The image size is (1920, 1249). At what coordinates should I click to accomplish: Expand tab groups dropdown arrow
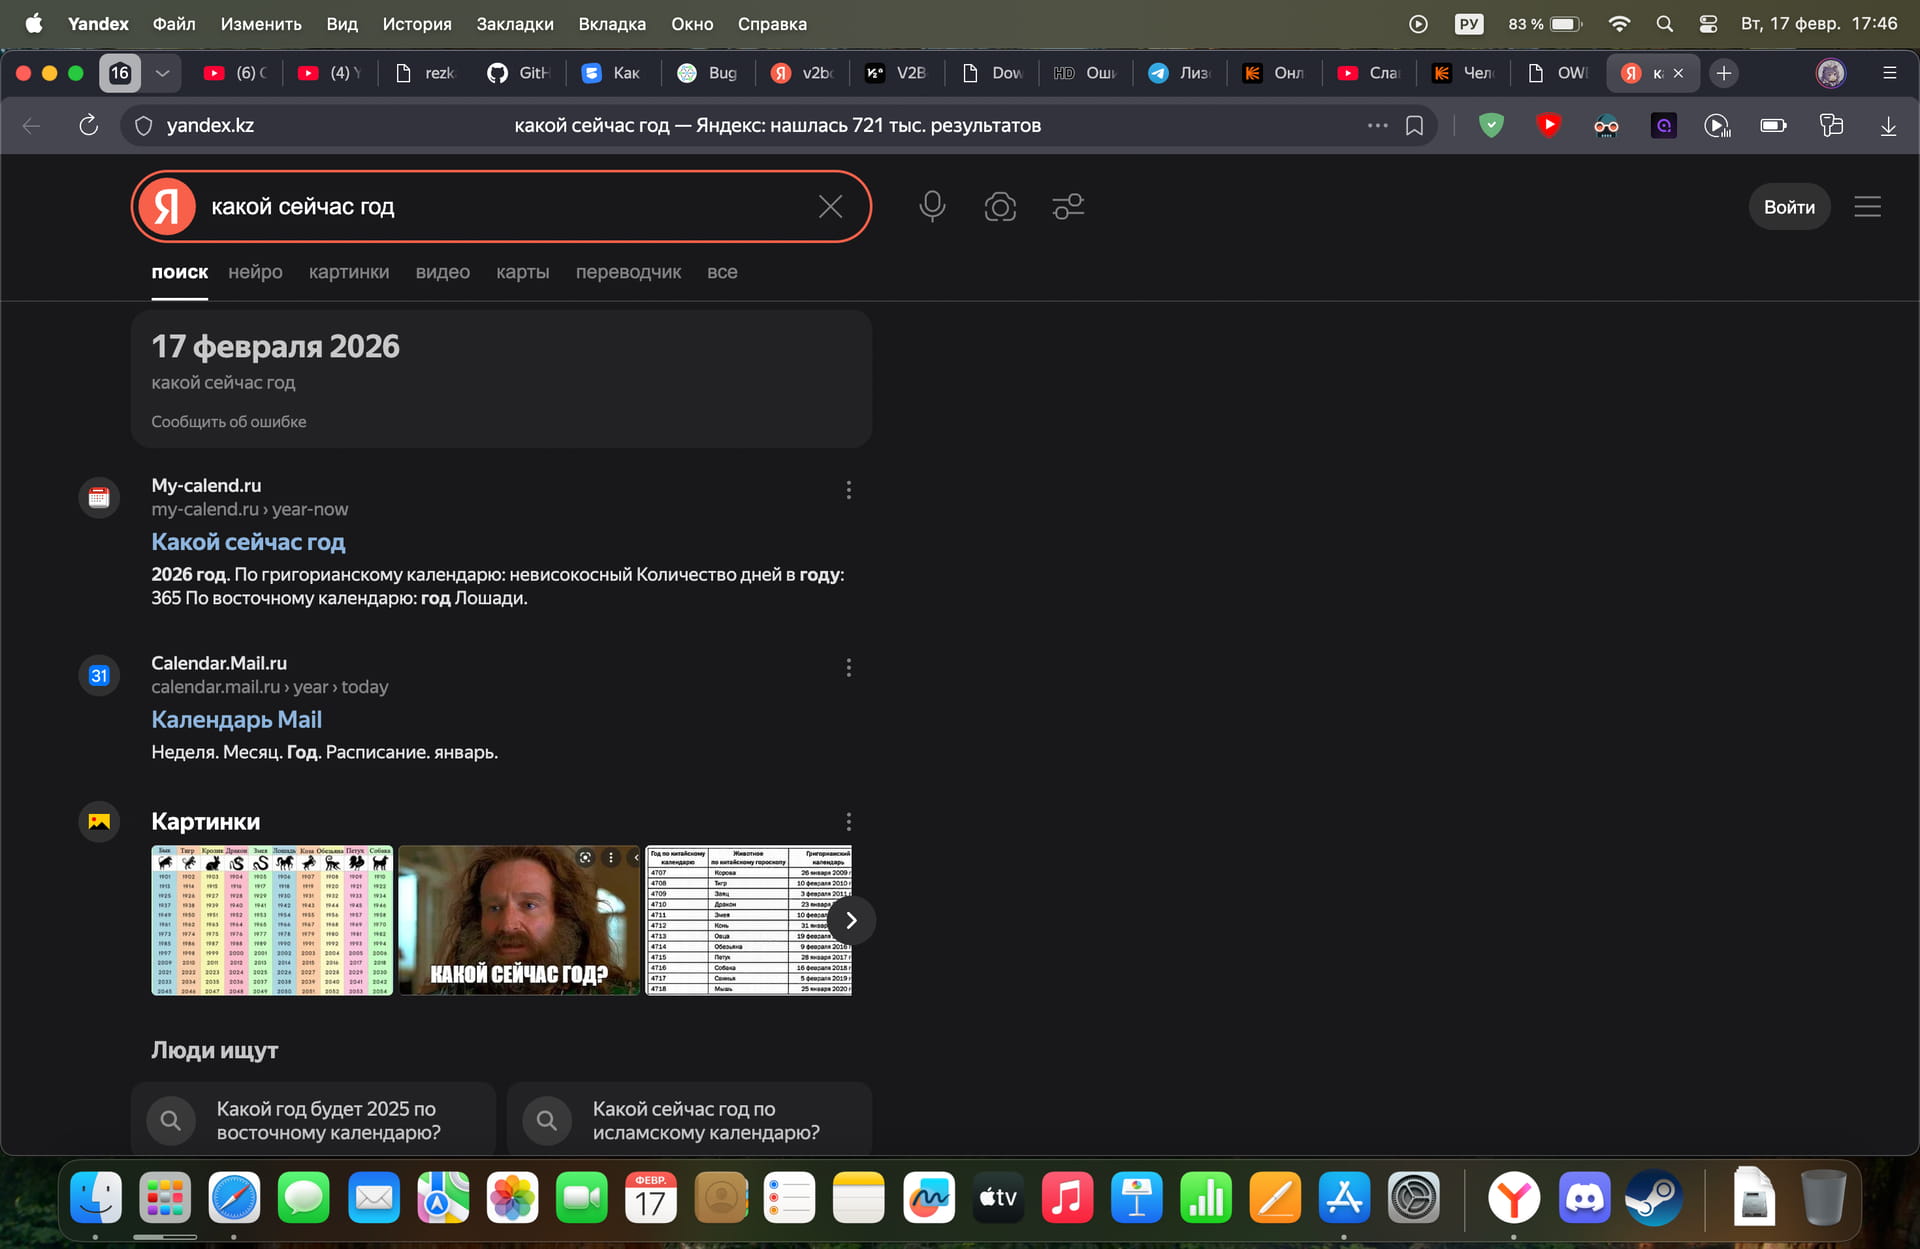(162, 73)
